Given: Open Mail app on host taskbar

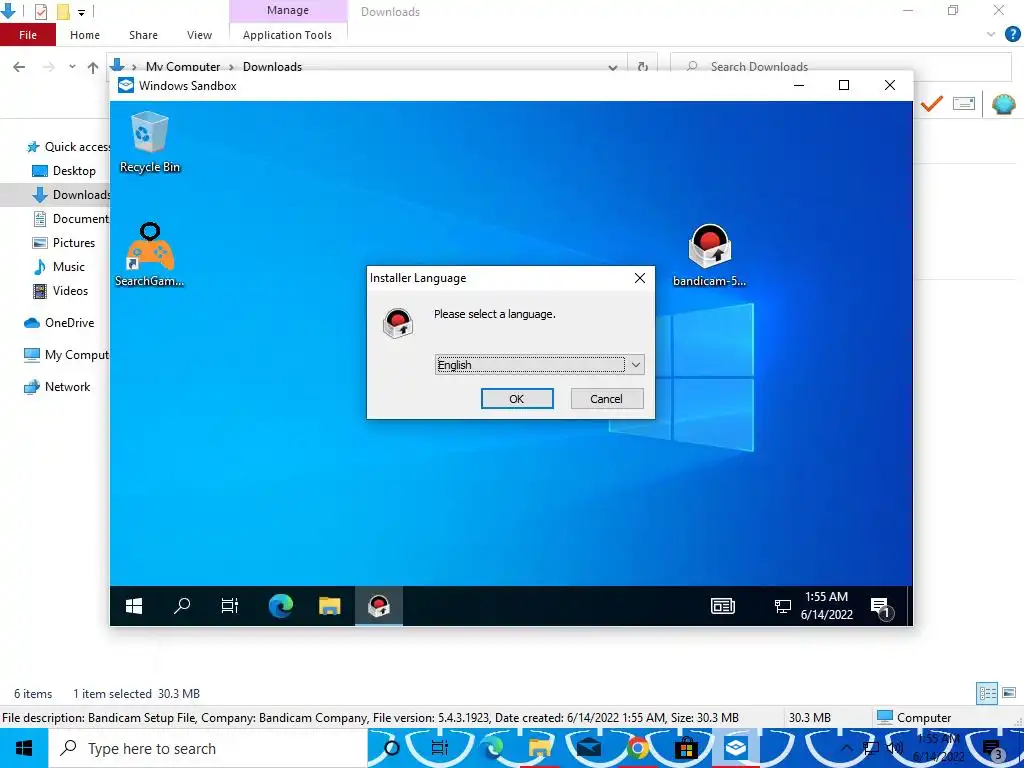Looking at the screenshot, I should pyautogui.click(x=589, y=748).
